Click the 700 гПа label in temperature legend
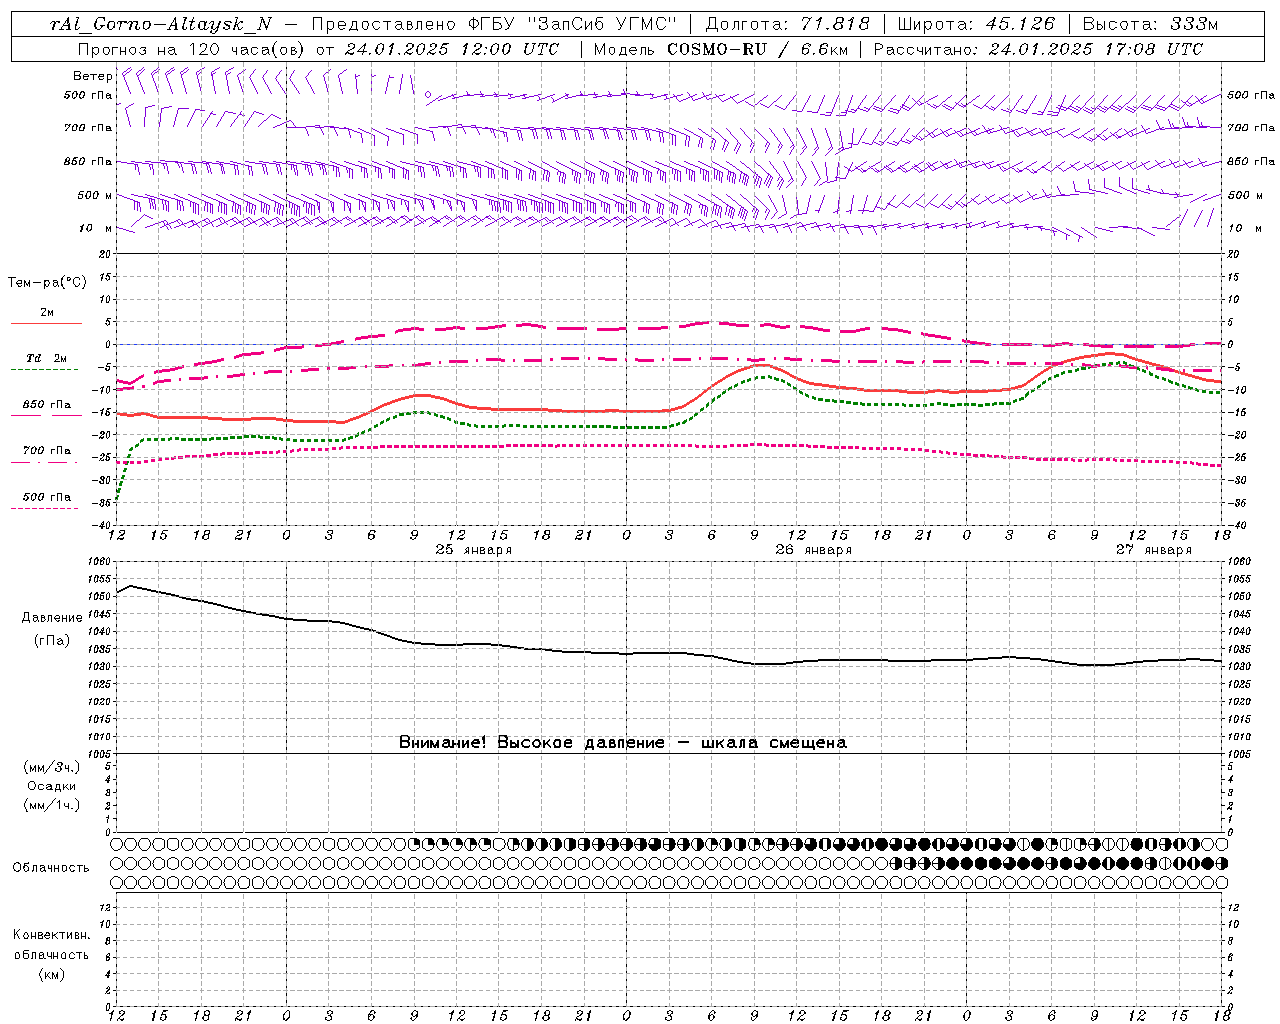The image size is (1280, 1024). coord(47,450)
